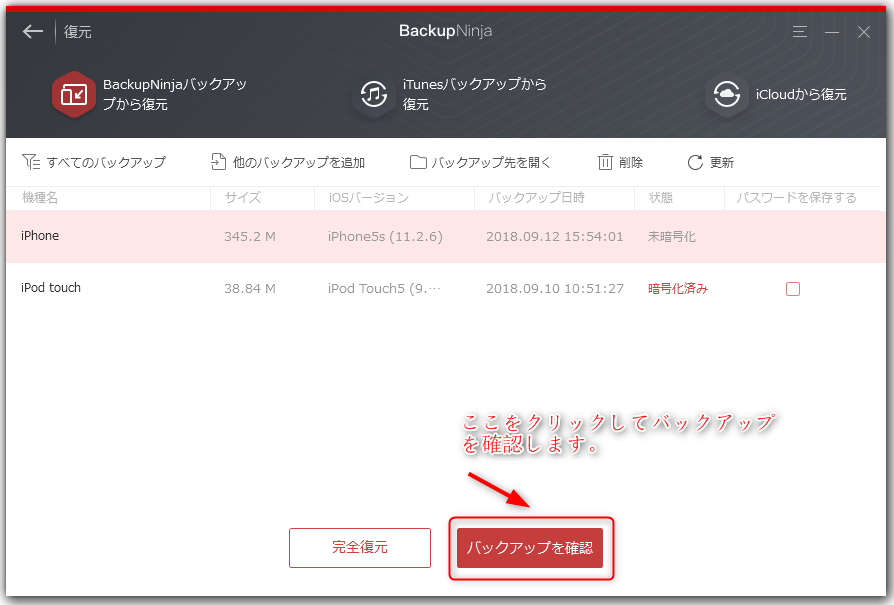This screenshot has height=605, width=894.
Task: Select BackupNinja backup restore hexagon icon
Action: 74,94
